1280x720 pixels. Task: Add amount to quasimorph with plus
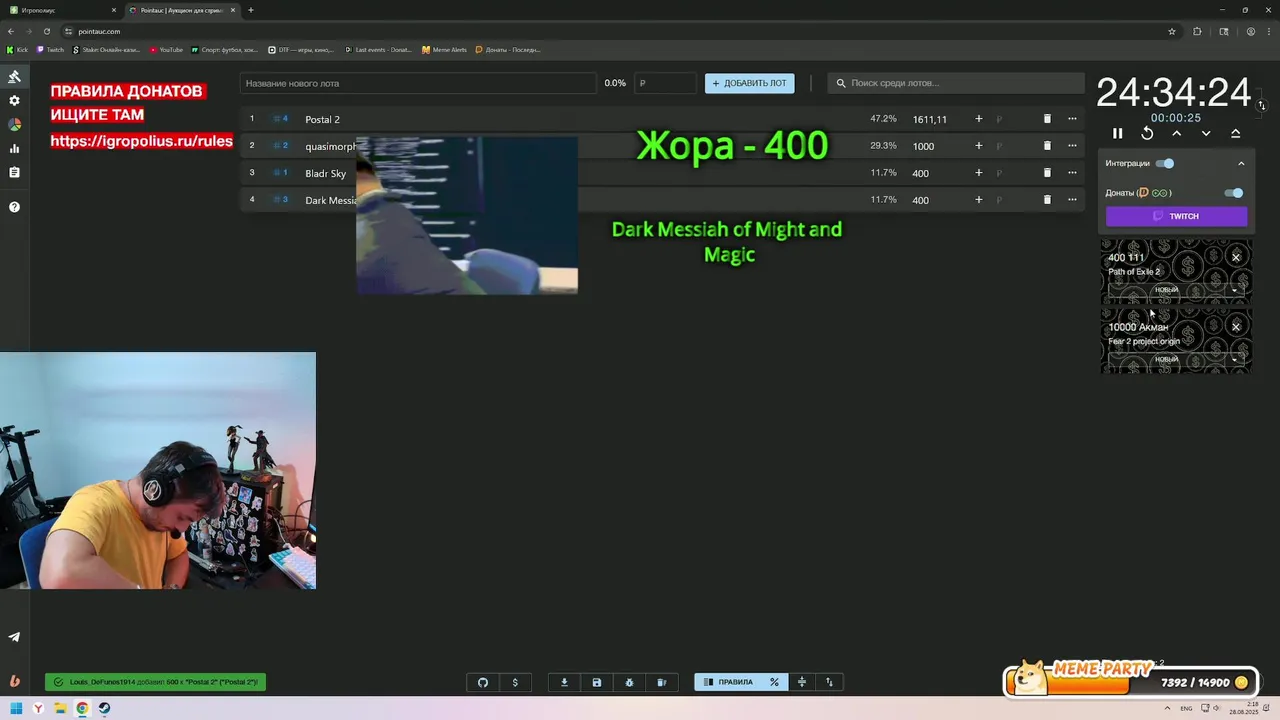click(978, 146)
